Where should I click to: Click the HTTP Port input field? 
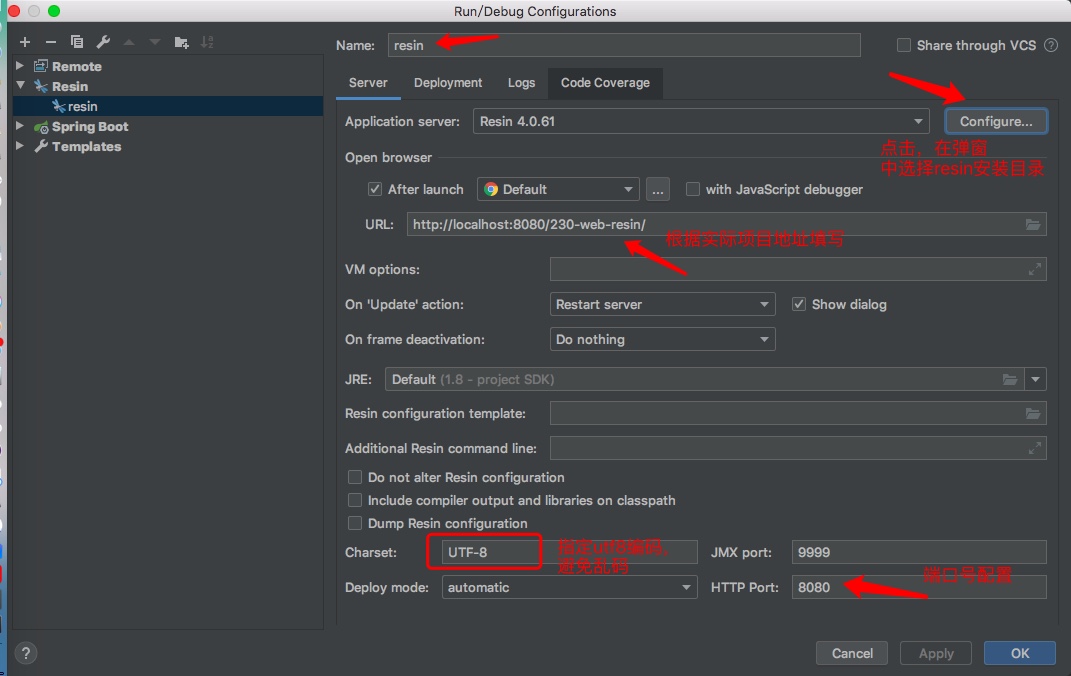pos(918,587)
